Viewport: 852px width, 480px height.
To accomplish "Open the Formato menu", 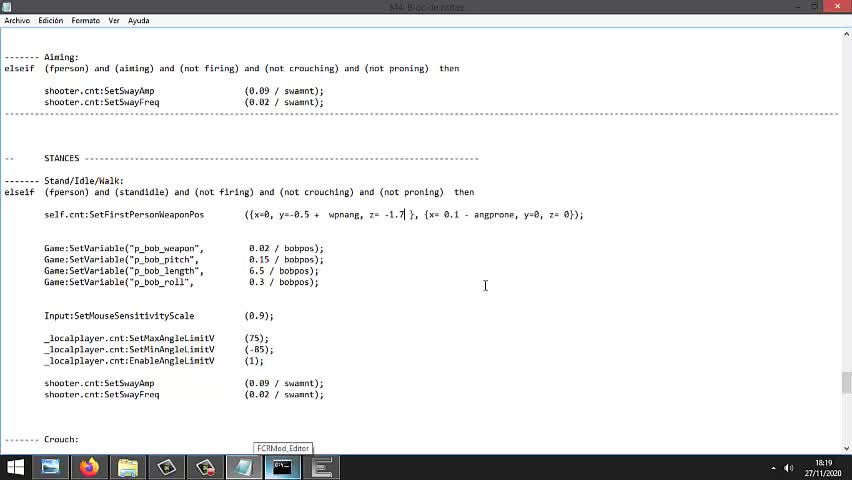I will pos(86,20).
